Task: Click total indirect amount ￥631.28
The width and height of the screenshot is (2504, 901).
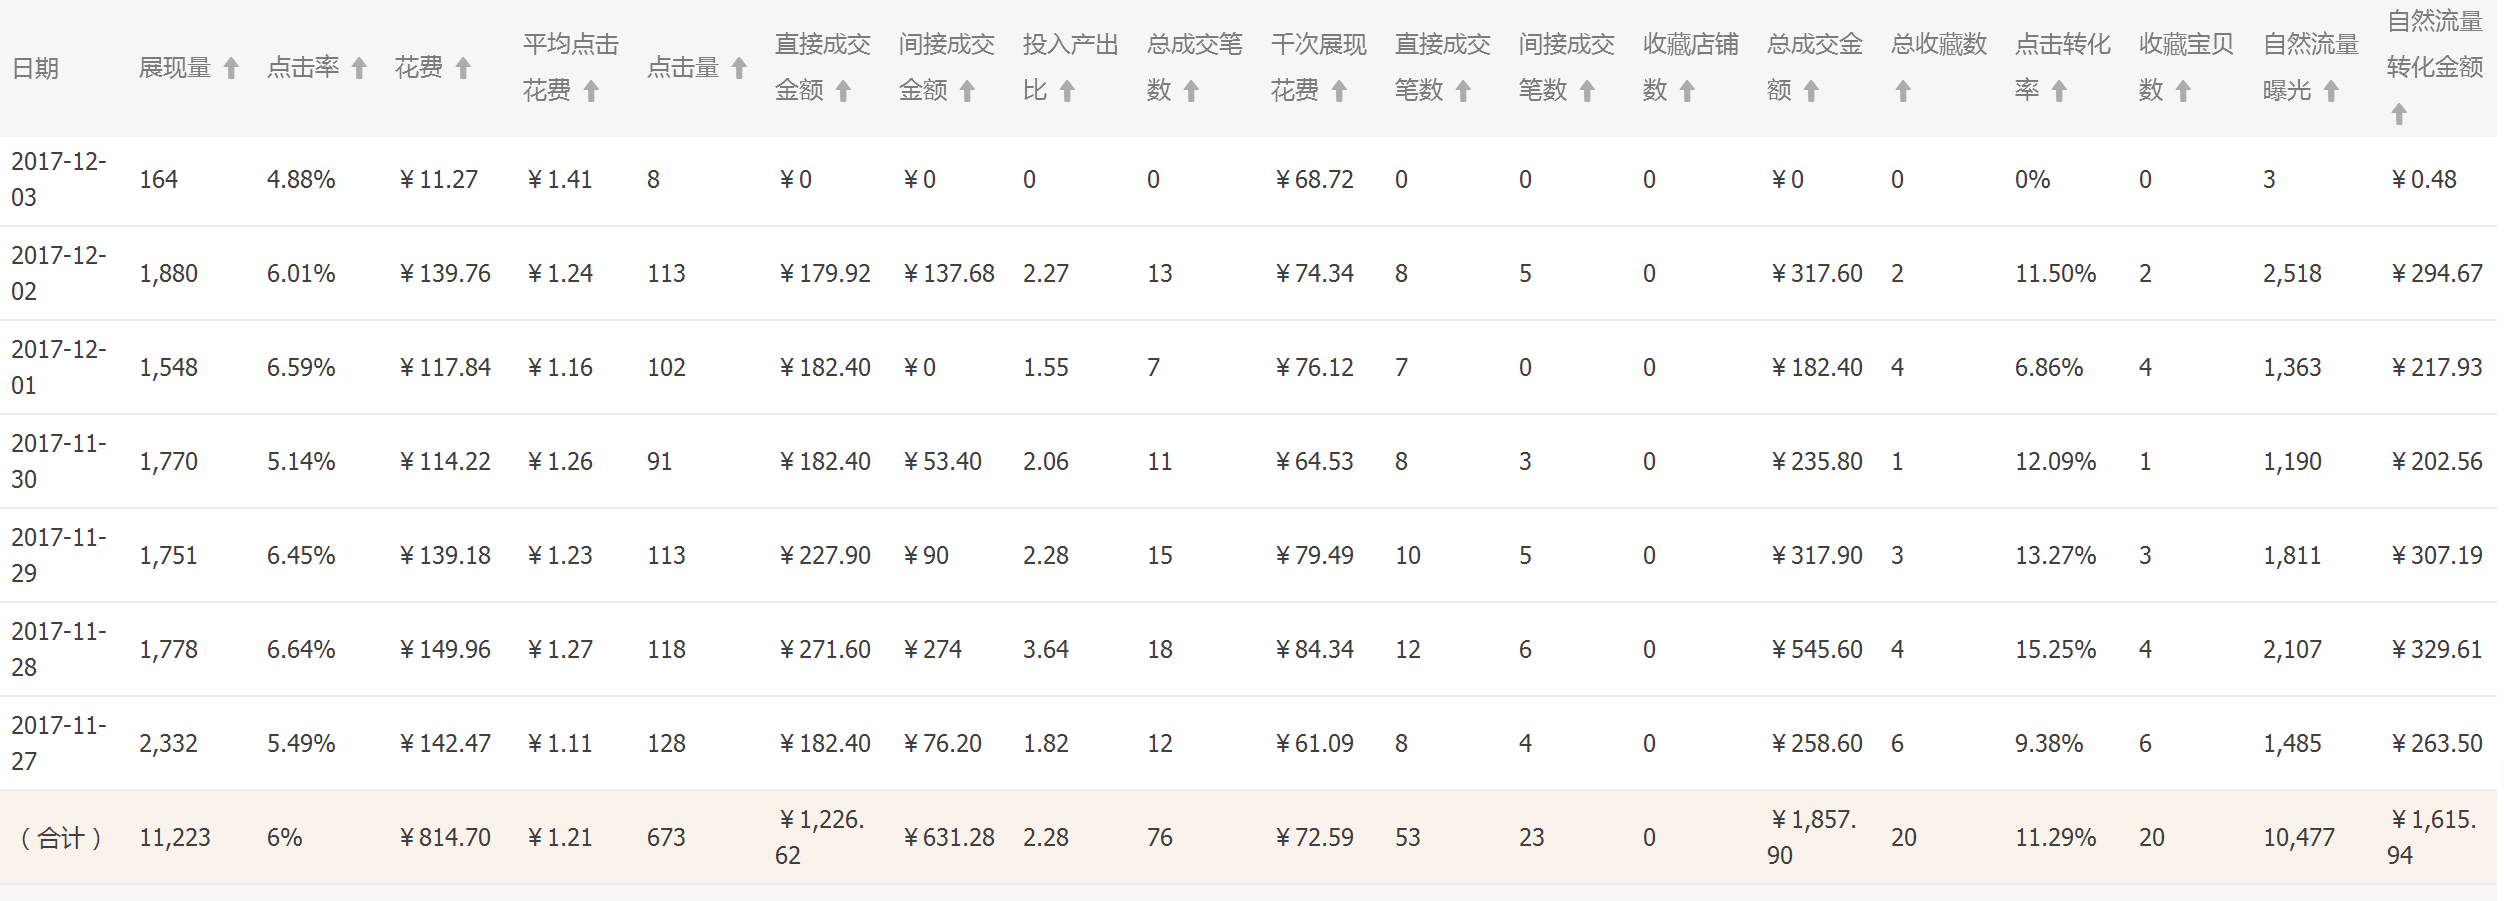Action: 948,837
